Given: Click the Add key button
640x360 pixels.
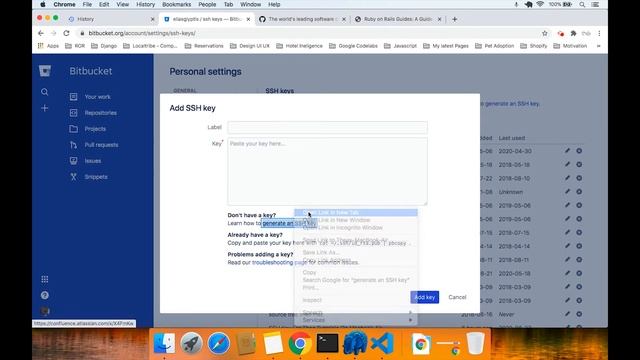Looking at the screenshot, I should click(x=424, y=297).
